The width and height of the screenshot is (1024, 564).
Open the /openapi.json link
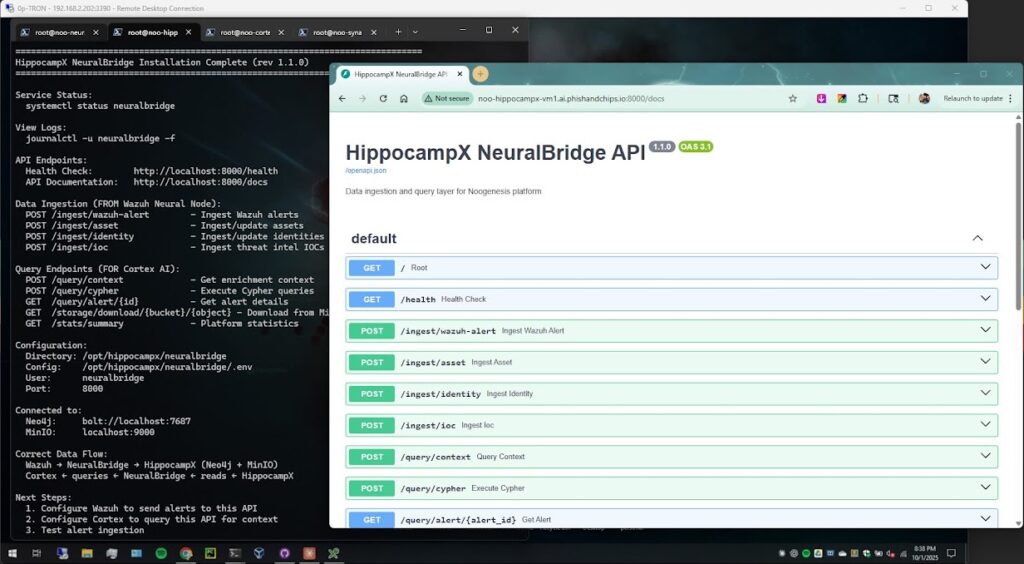pyautogui.click(x=366, y=171)
